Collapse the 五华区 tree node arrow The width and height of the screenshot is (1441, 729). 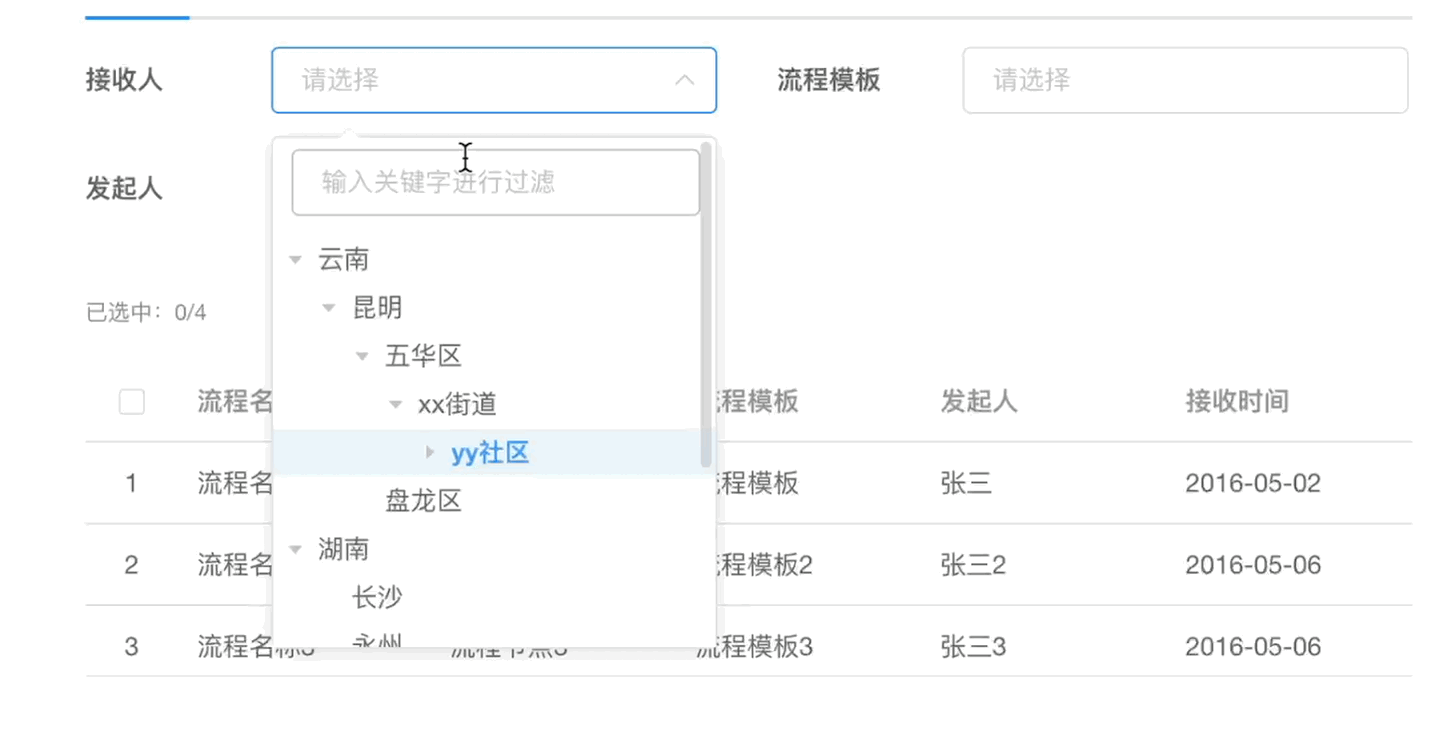(362, 356)
